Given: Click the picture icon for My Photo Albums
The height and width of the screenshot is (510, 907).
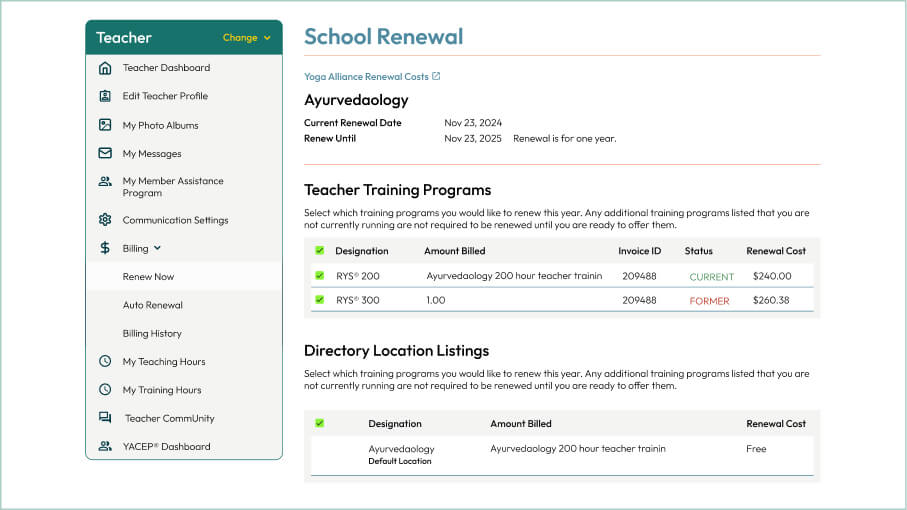Looking at the screenshot, I should (x=105, y=125).
